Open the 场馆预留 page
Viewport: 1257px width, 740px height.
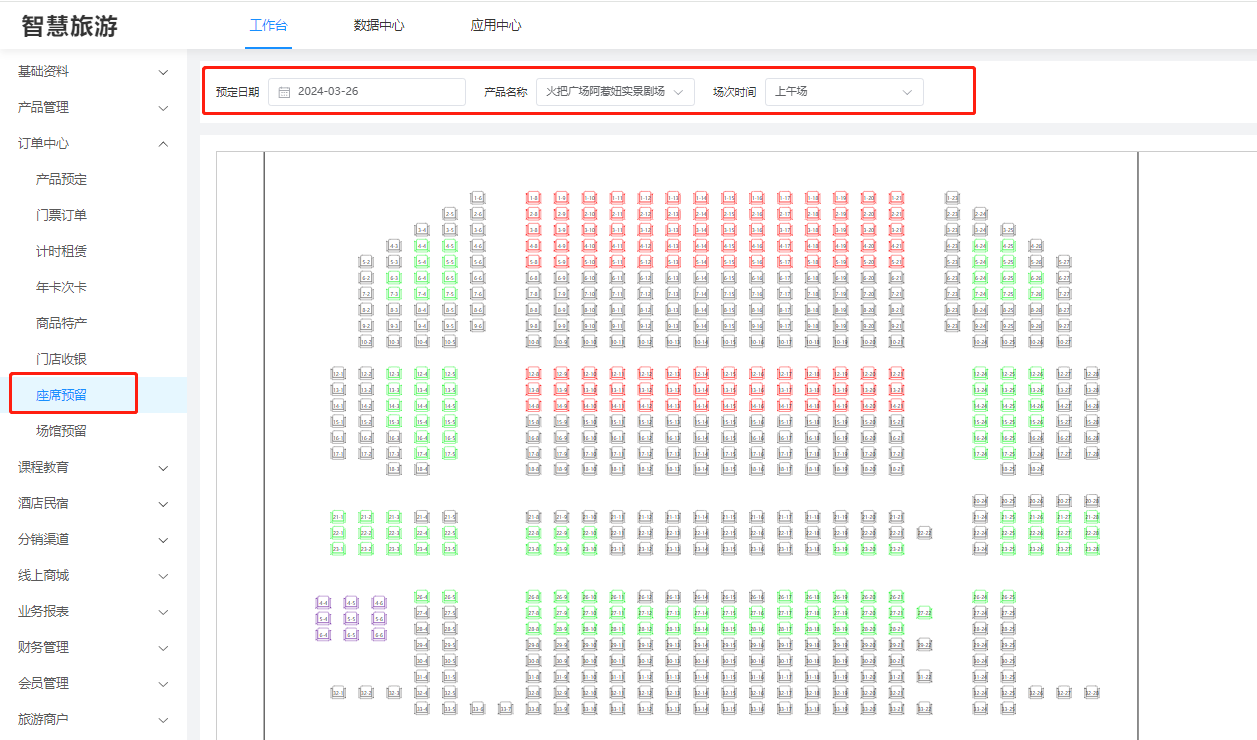coord(61,431)
